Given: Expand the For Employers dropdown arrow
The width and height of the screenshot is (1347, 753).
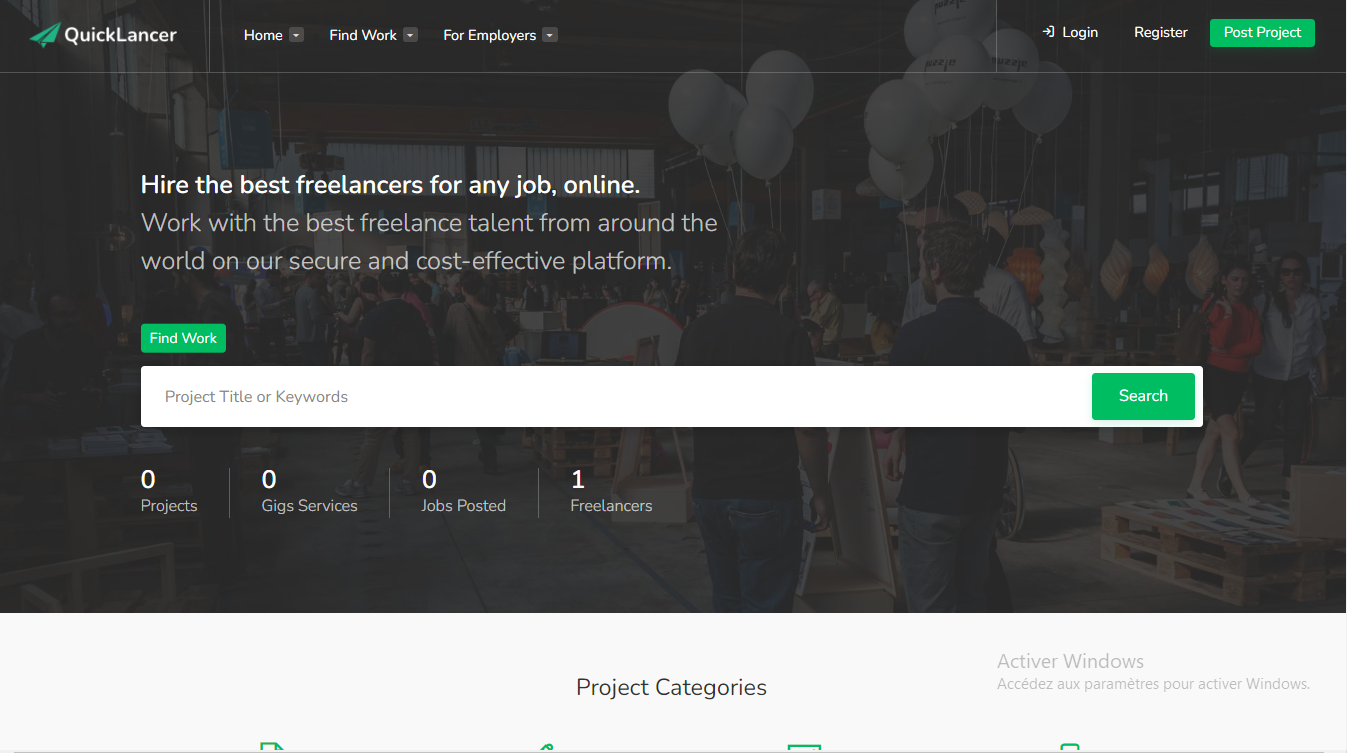Looking at the screenshot, I should [x=550, y=35].
